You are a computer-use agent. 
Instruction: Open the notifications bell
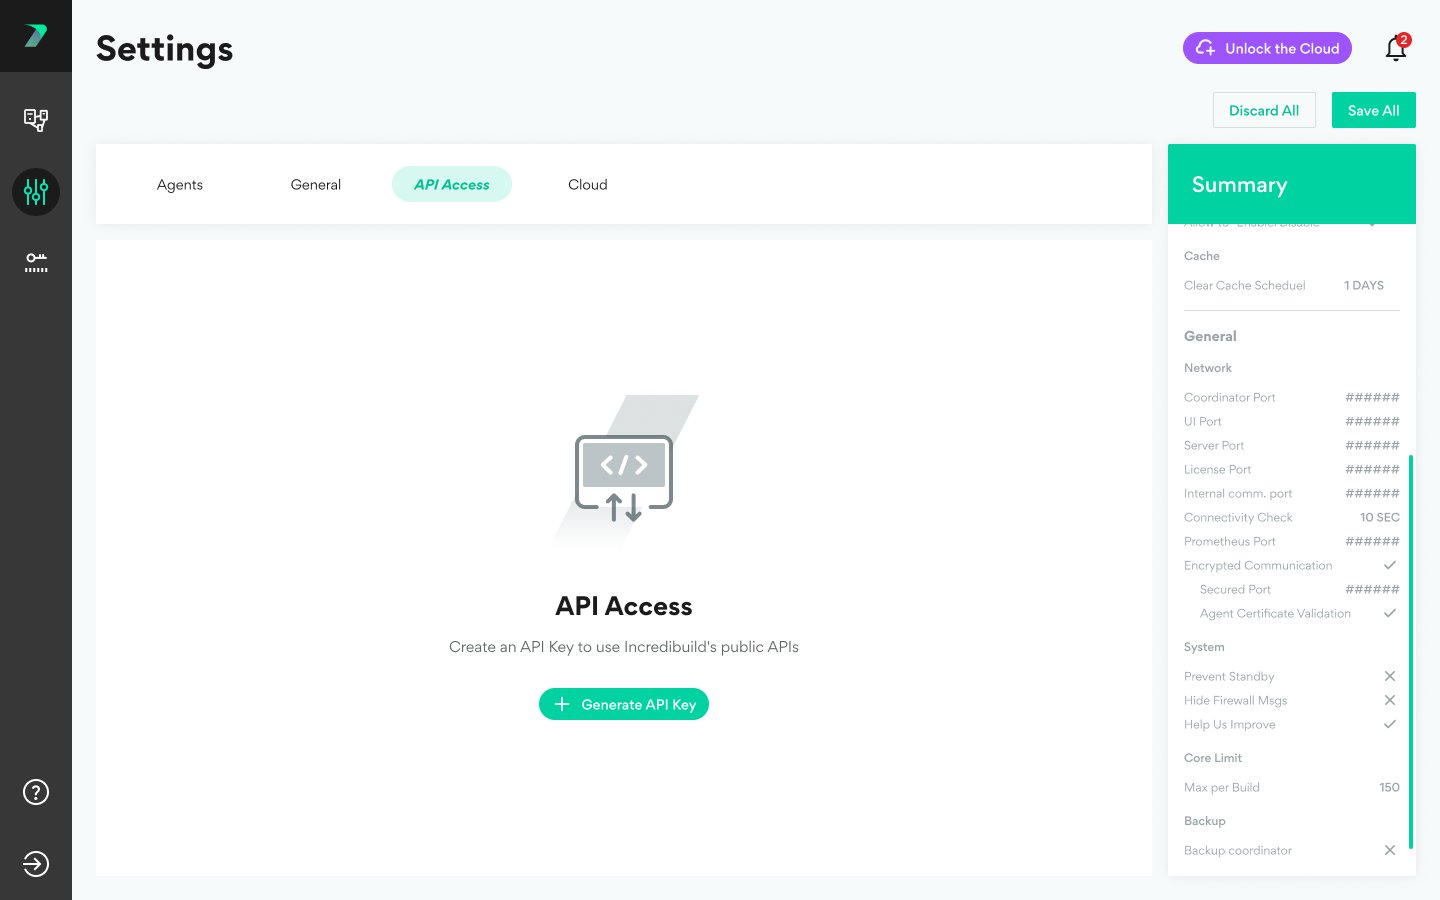pyautogui.click(x=1396, y=48)
